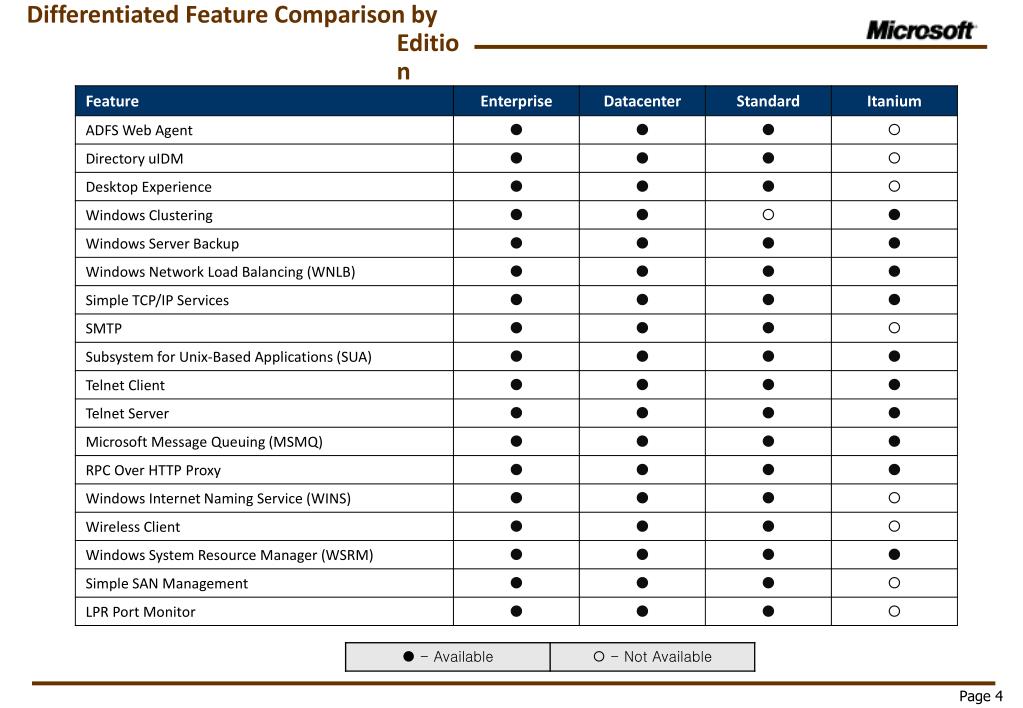Click the RPC Over HTTP Proxy text
The height and width of the screenshot is (708, 1023).
pyautogui.click(x=153, y=470)
